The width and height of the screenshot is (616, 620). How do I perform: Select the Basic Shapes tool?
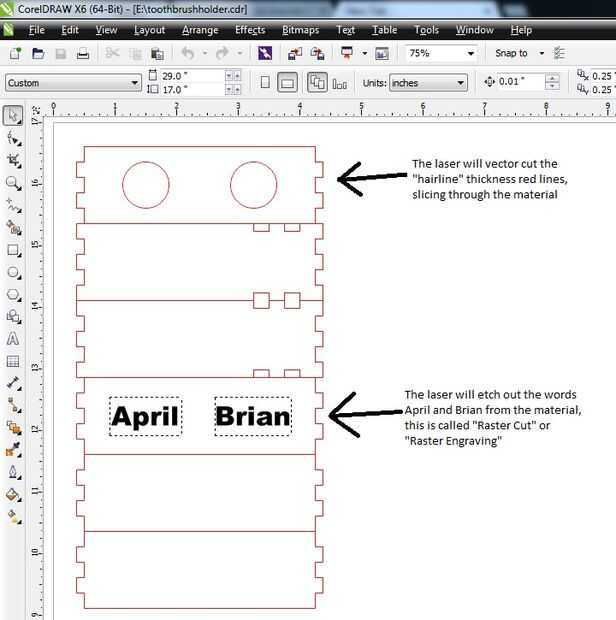(13, 316)
